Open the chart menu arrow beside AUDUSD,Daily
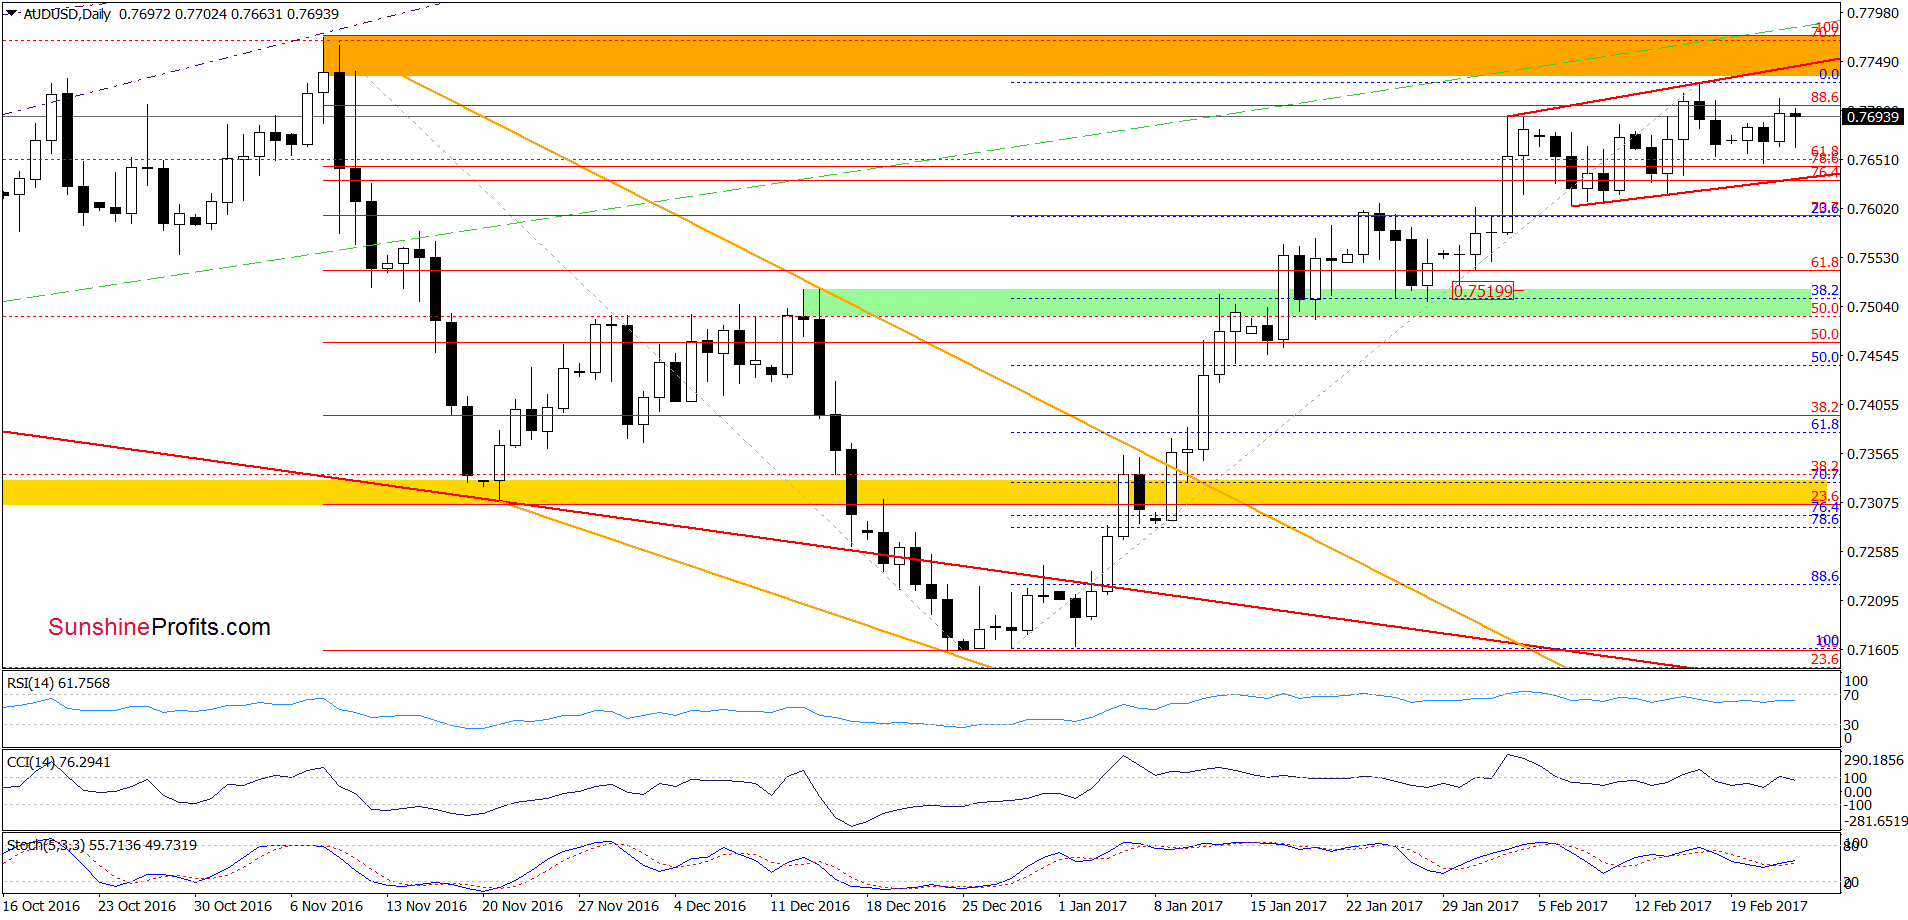Viewport: 1908px width, 920px height. [12, 14]
